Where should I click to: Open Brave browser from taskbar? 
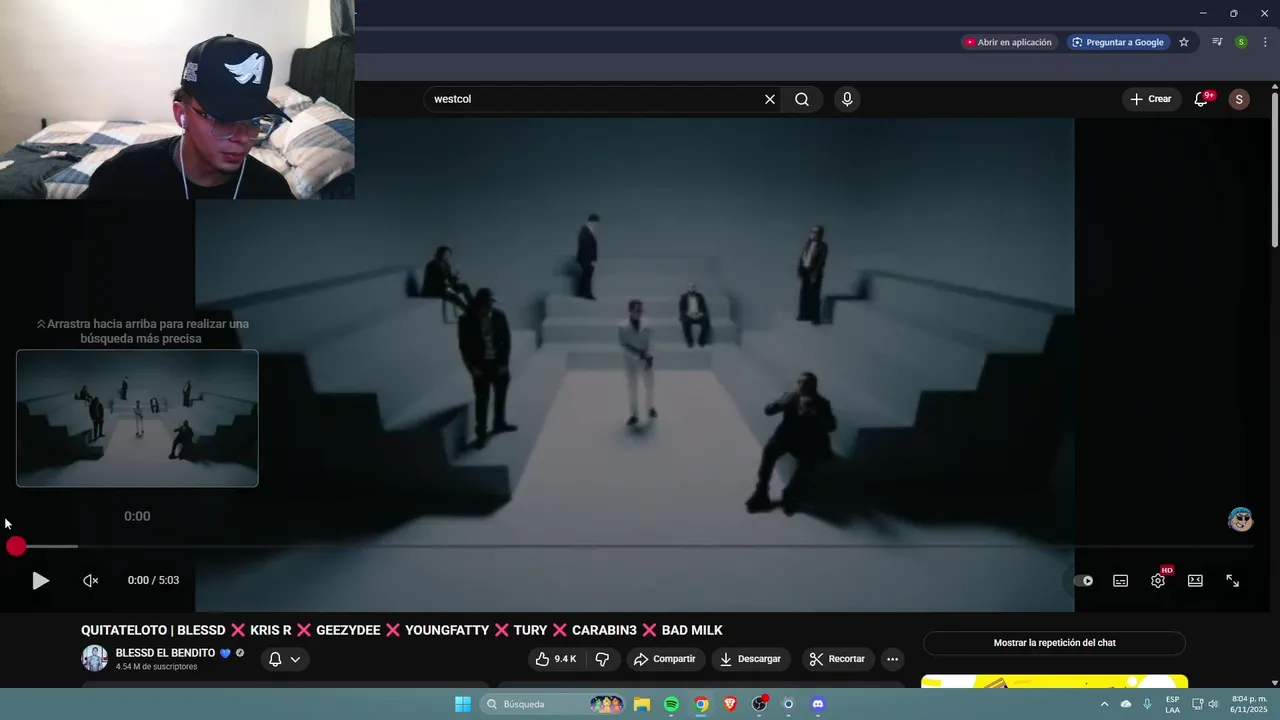tap(730, 704)
